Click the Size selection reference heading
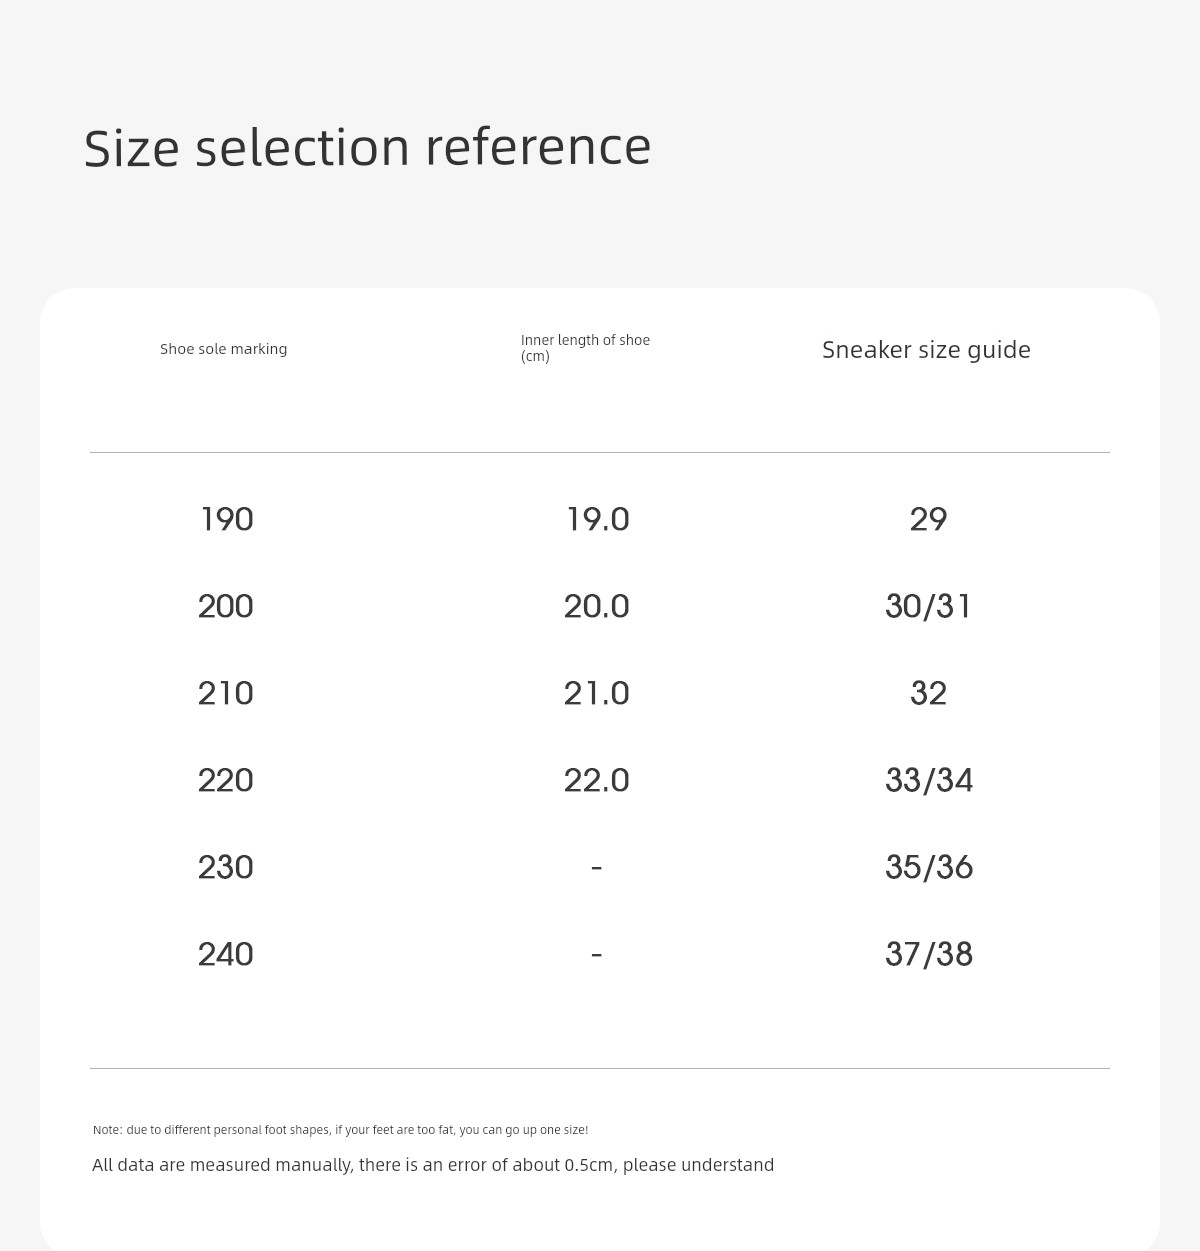1200x1251 pixels. coord(368,147)
